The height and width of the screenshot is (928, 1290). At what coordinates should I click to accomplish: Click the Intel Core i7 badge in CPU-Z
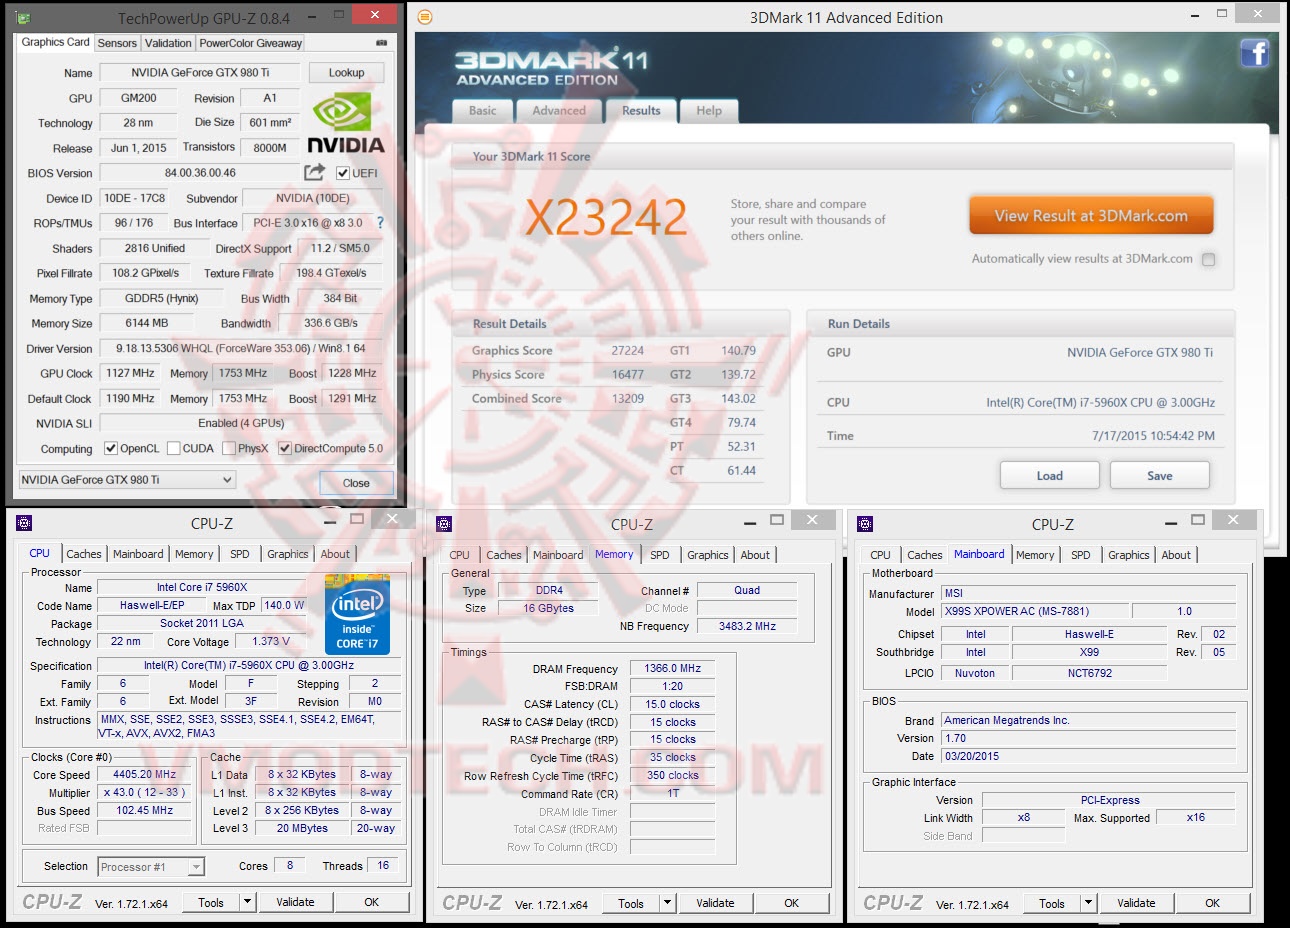pyautogui.click(x=357, y=615)
